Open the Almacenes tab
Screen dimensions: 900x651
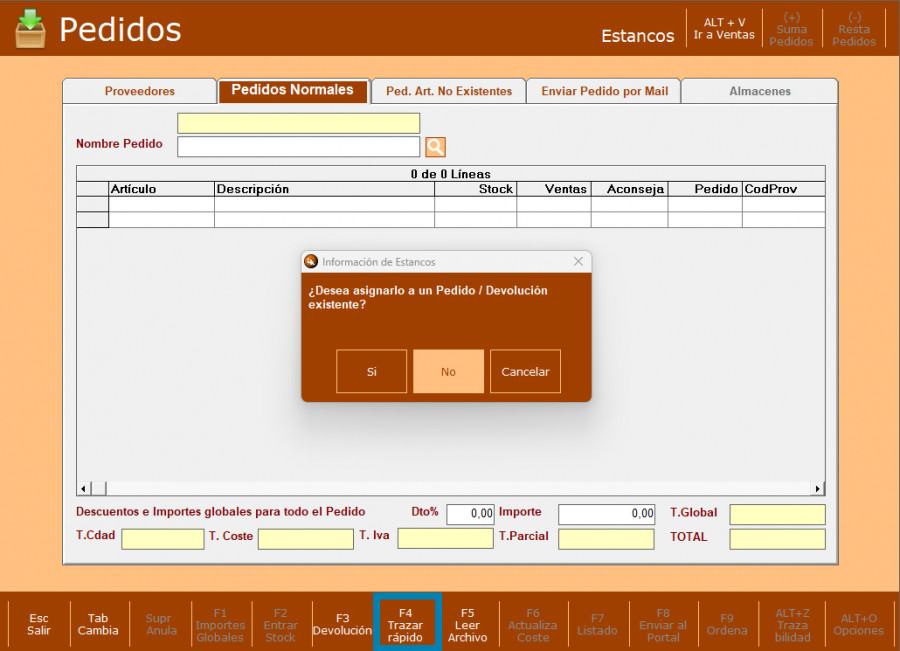point(759,91)
